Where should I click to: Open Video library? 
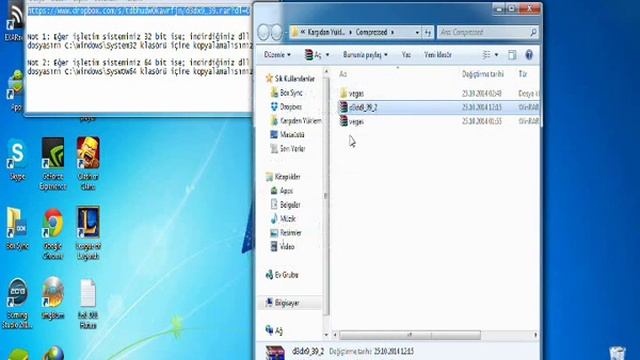coord(282,247)
